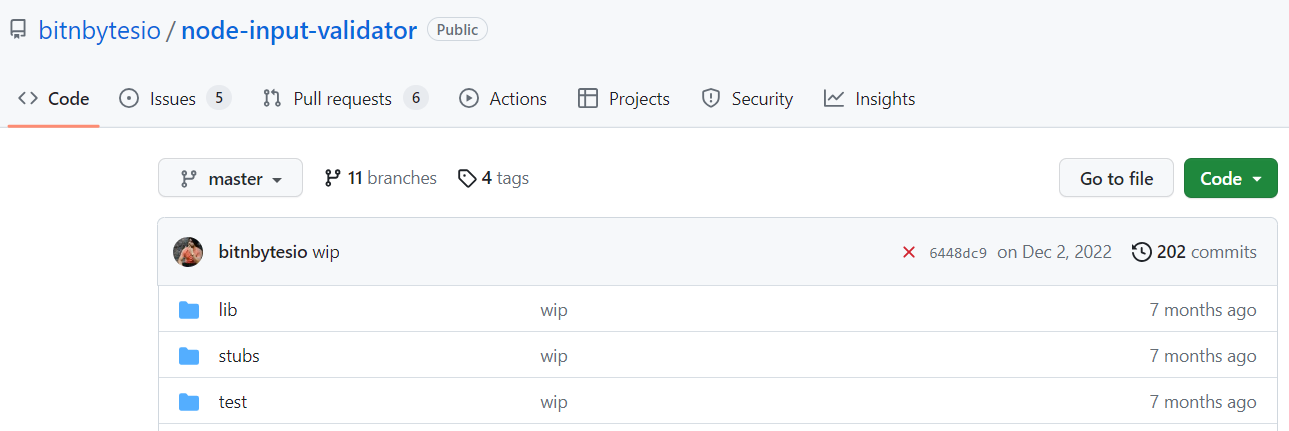
Task: Open bitnbytesio author link in commit bar
Action: (x=263, y=252)
